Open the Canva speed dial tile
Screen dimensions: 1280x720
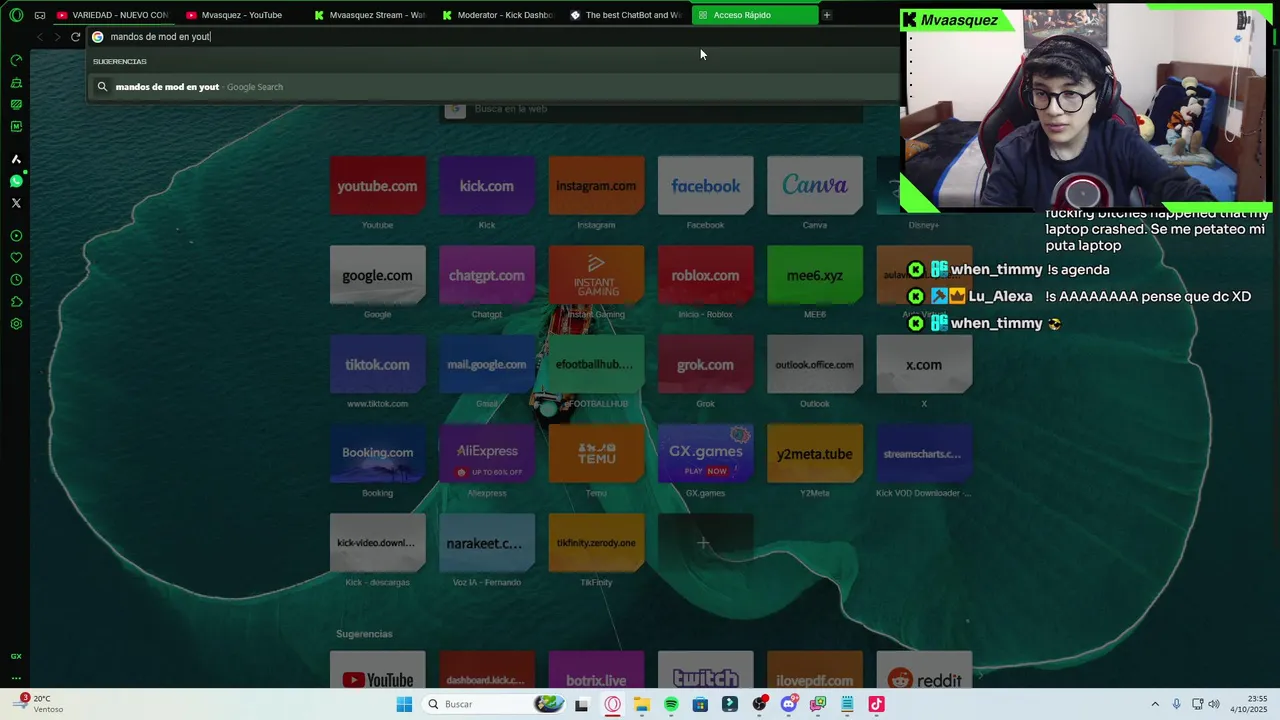[815, 185]
